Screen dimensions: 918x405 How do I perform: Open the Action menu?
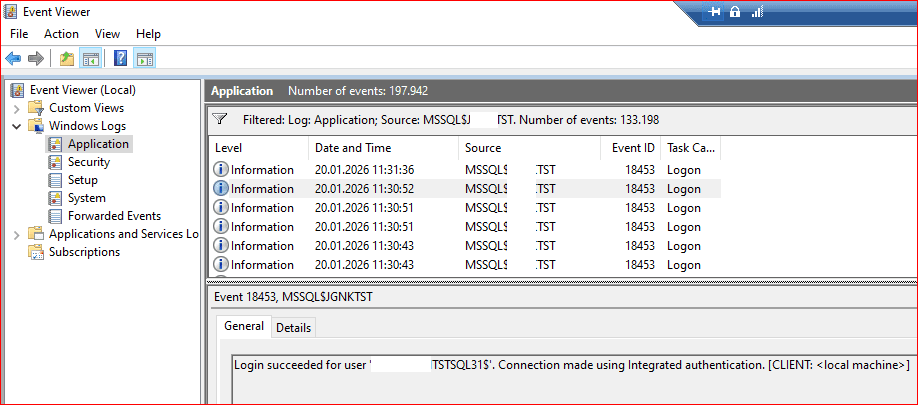point(61,34)
